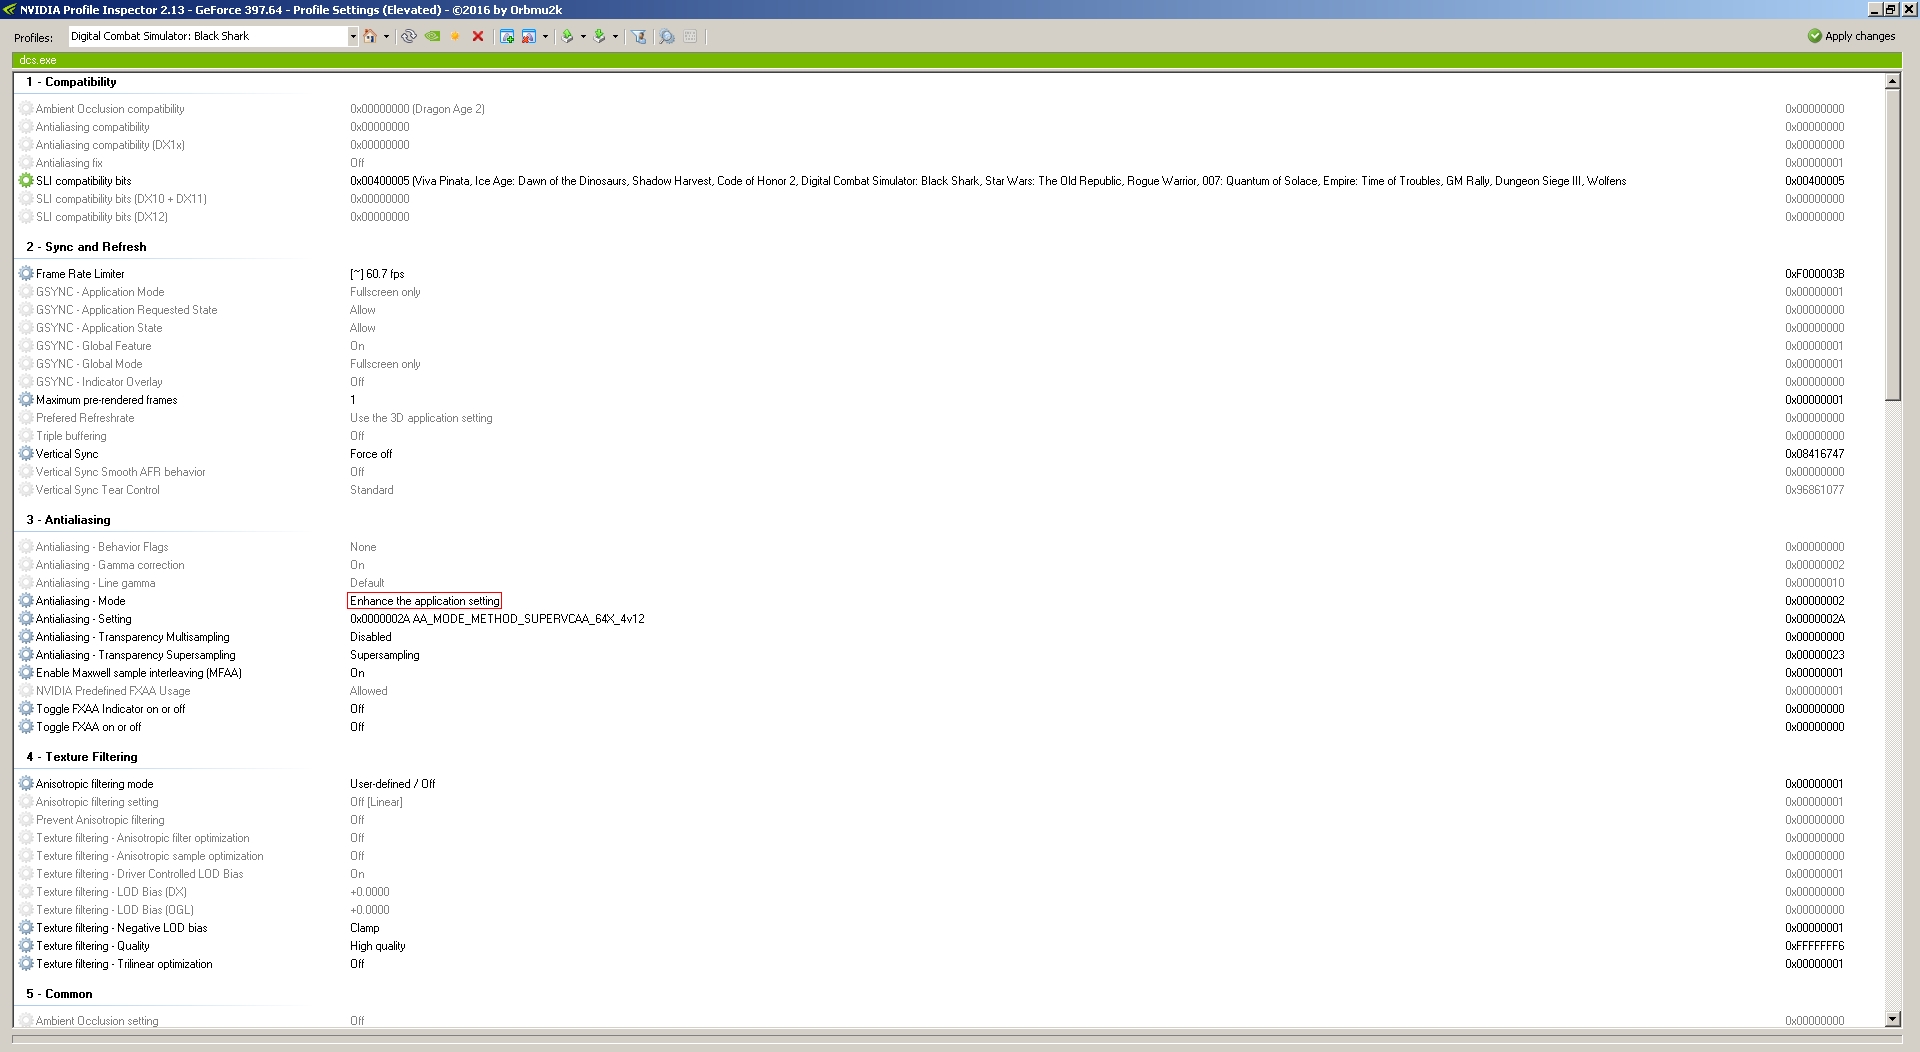Collapse the 3 - Antialiasing group
The image size is (1920, 1052).
click(68, 520)
